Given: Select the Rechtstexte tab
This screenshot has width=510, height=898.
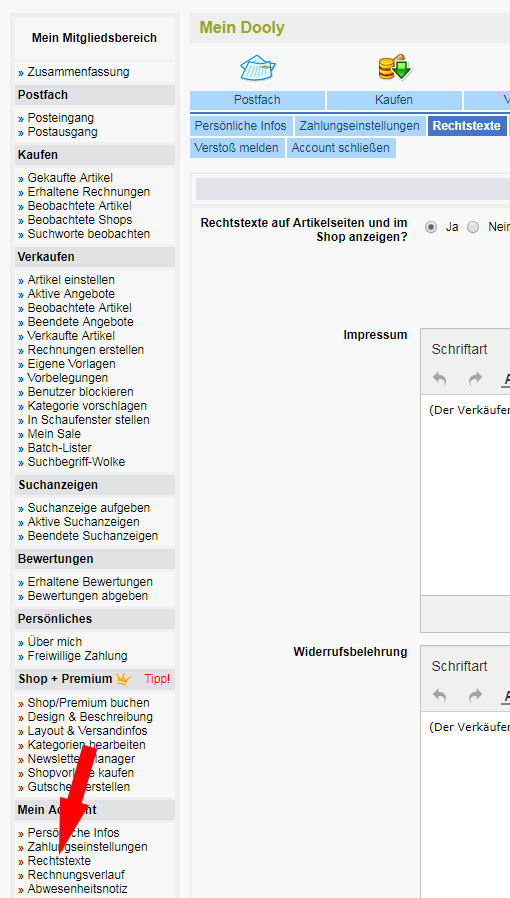Looking at the screenshot, I should (x=467, y=125).
